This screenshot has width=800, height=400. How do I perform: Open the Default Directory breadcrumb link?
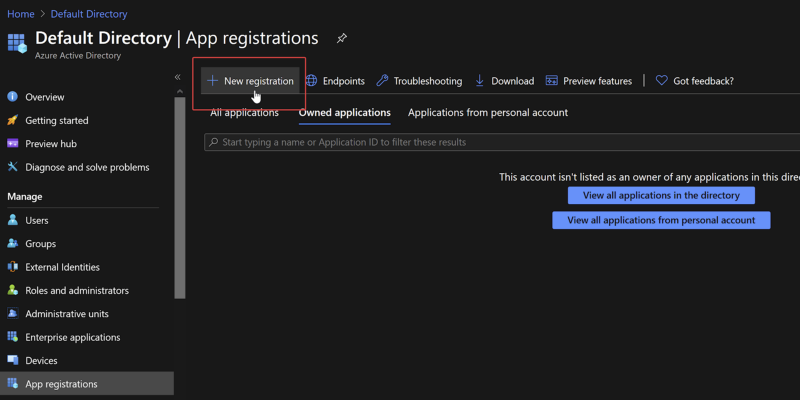[89, 14]
